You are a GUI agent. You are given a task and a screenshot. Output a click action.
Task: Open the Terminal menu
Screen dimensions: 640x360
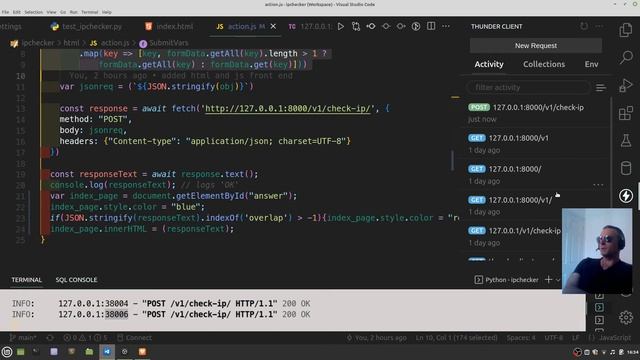(89, 12)
